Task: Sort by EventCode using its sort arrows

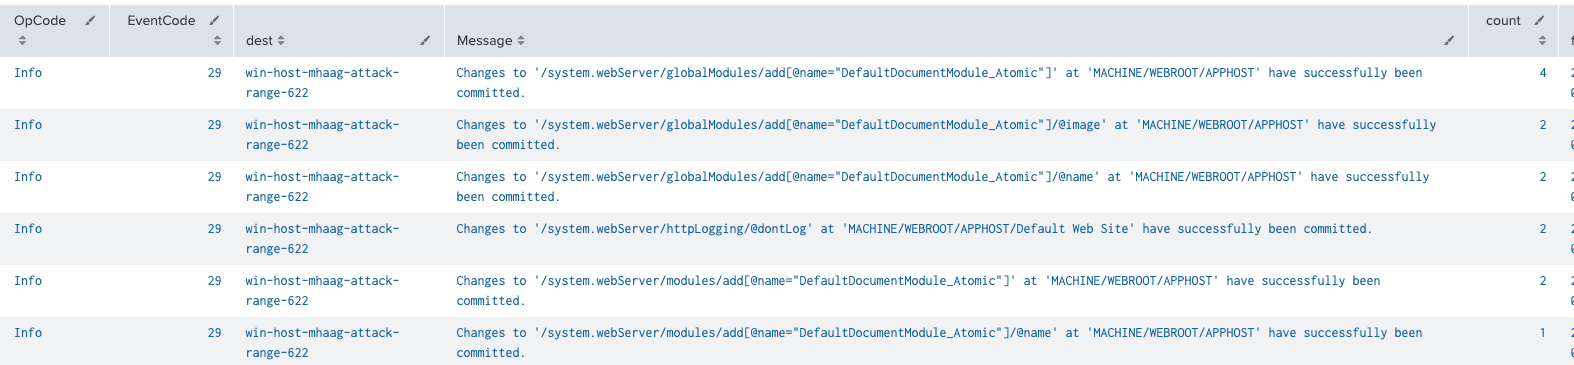Action: (x=217, y=40)
